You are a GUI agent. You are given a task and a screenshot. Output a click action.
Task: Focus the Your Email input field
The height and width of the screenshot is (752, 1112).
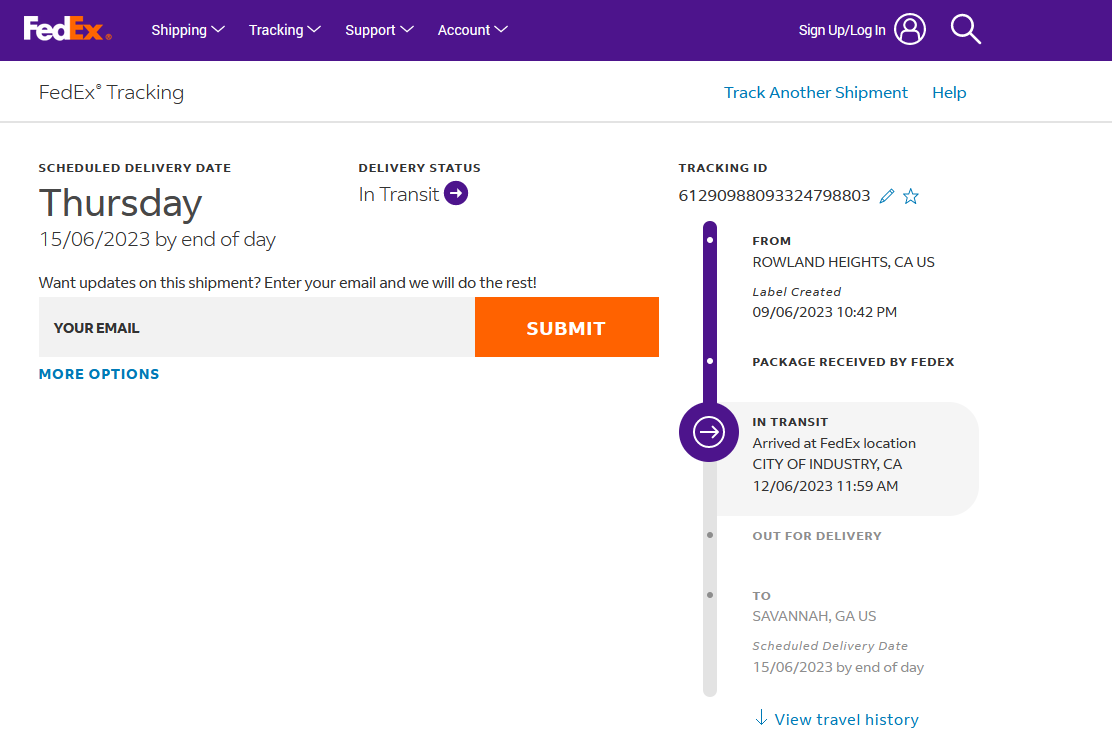pyautogui.click(x=256, y=328)
